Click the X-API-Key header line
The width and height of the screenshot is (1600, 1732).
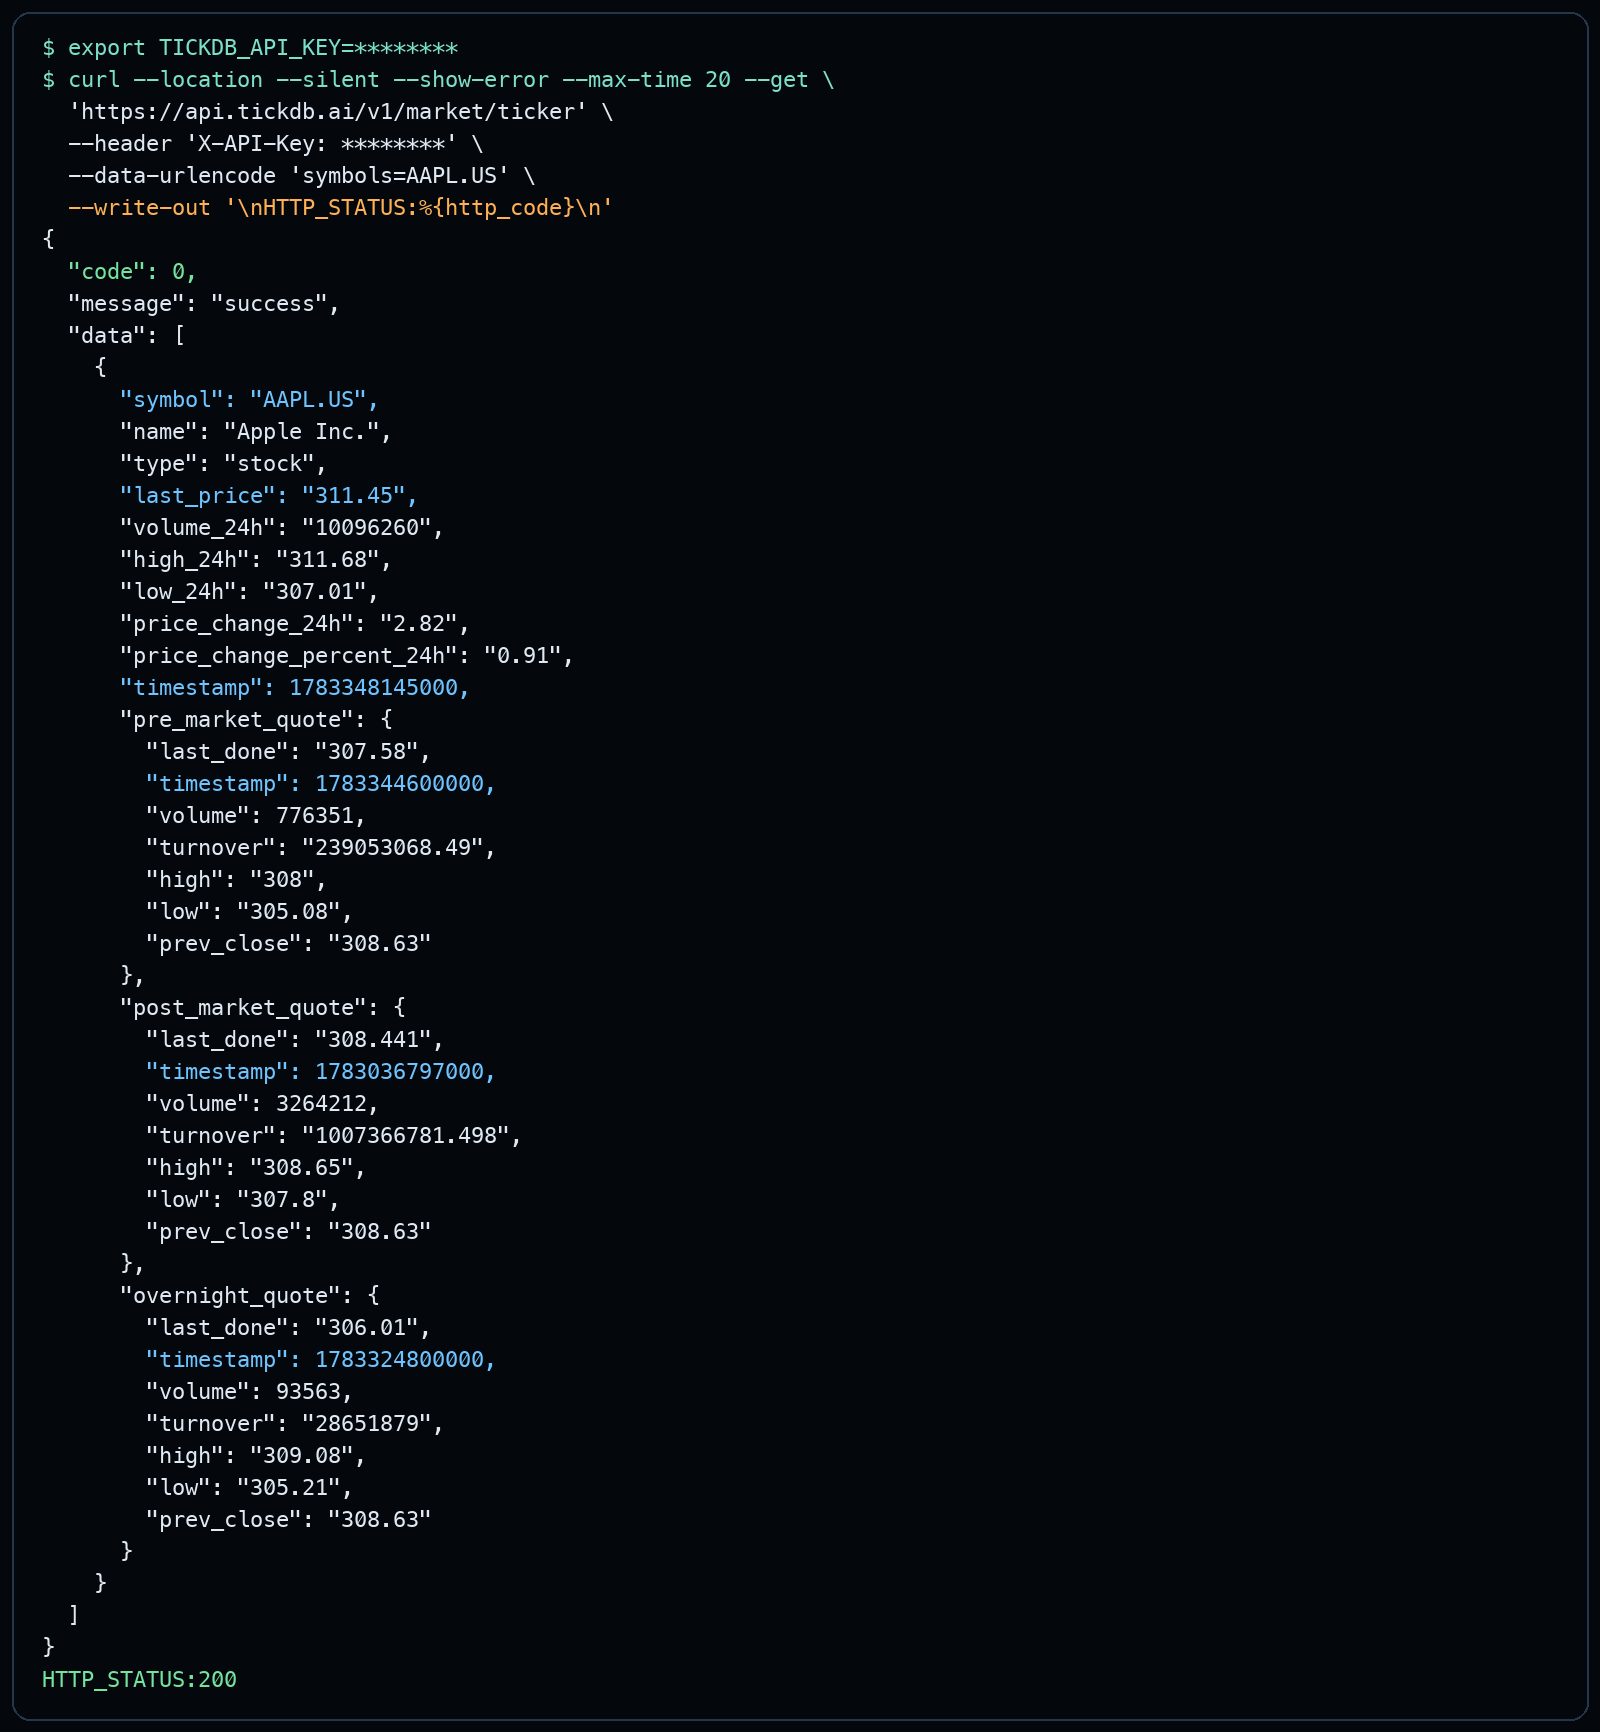coord(276,144)
